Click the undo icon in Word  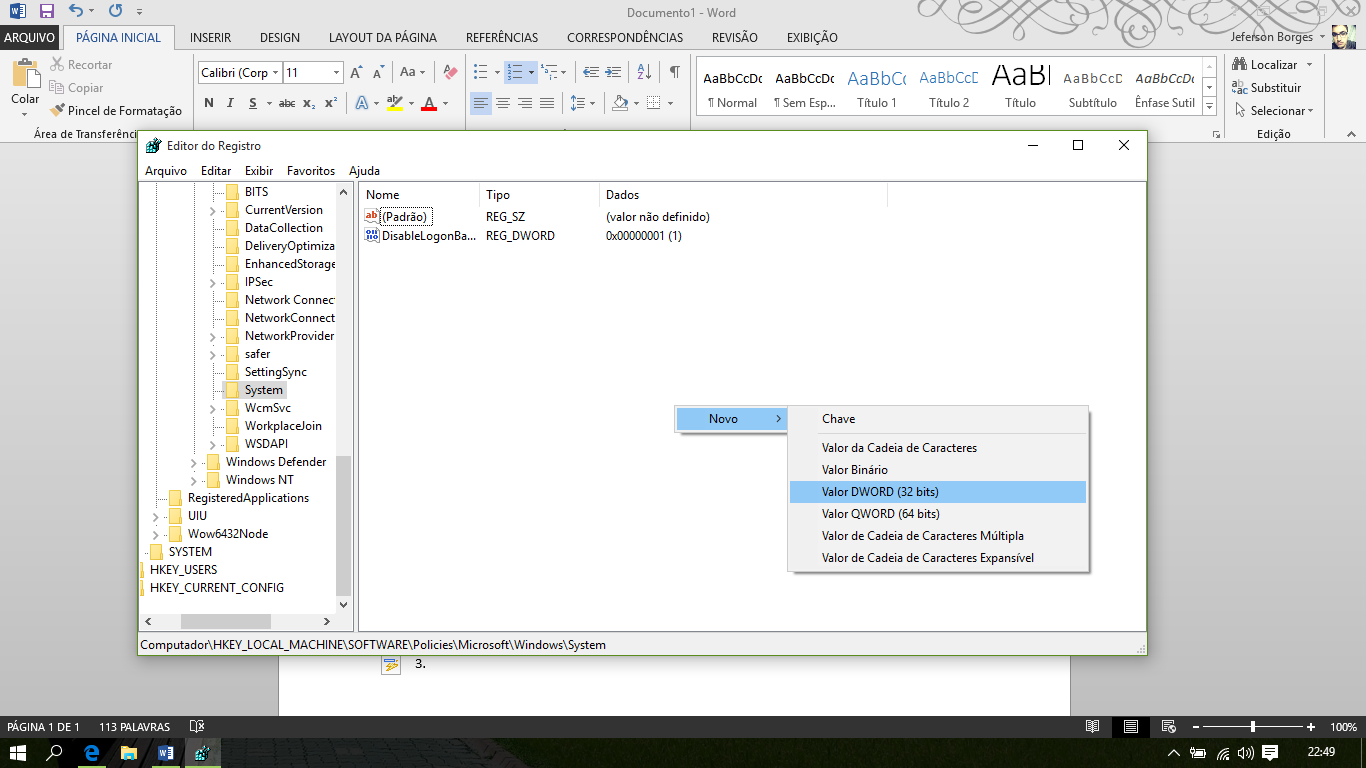(x=76, y=12)
